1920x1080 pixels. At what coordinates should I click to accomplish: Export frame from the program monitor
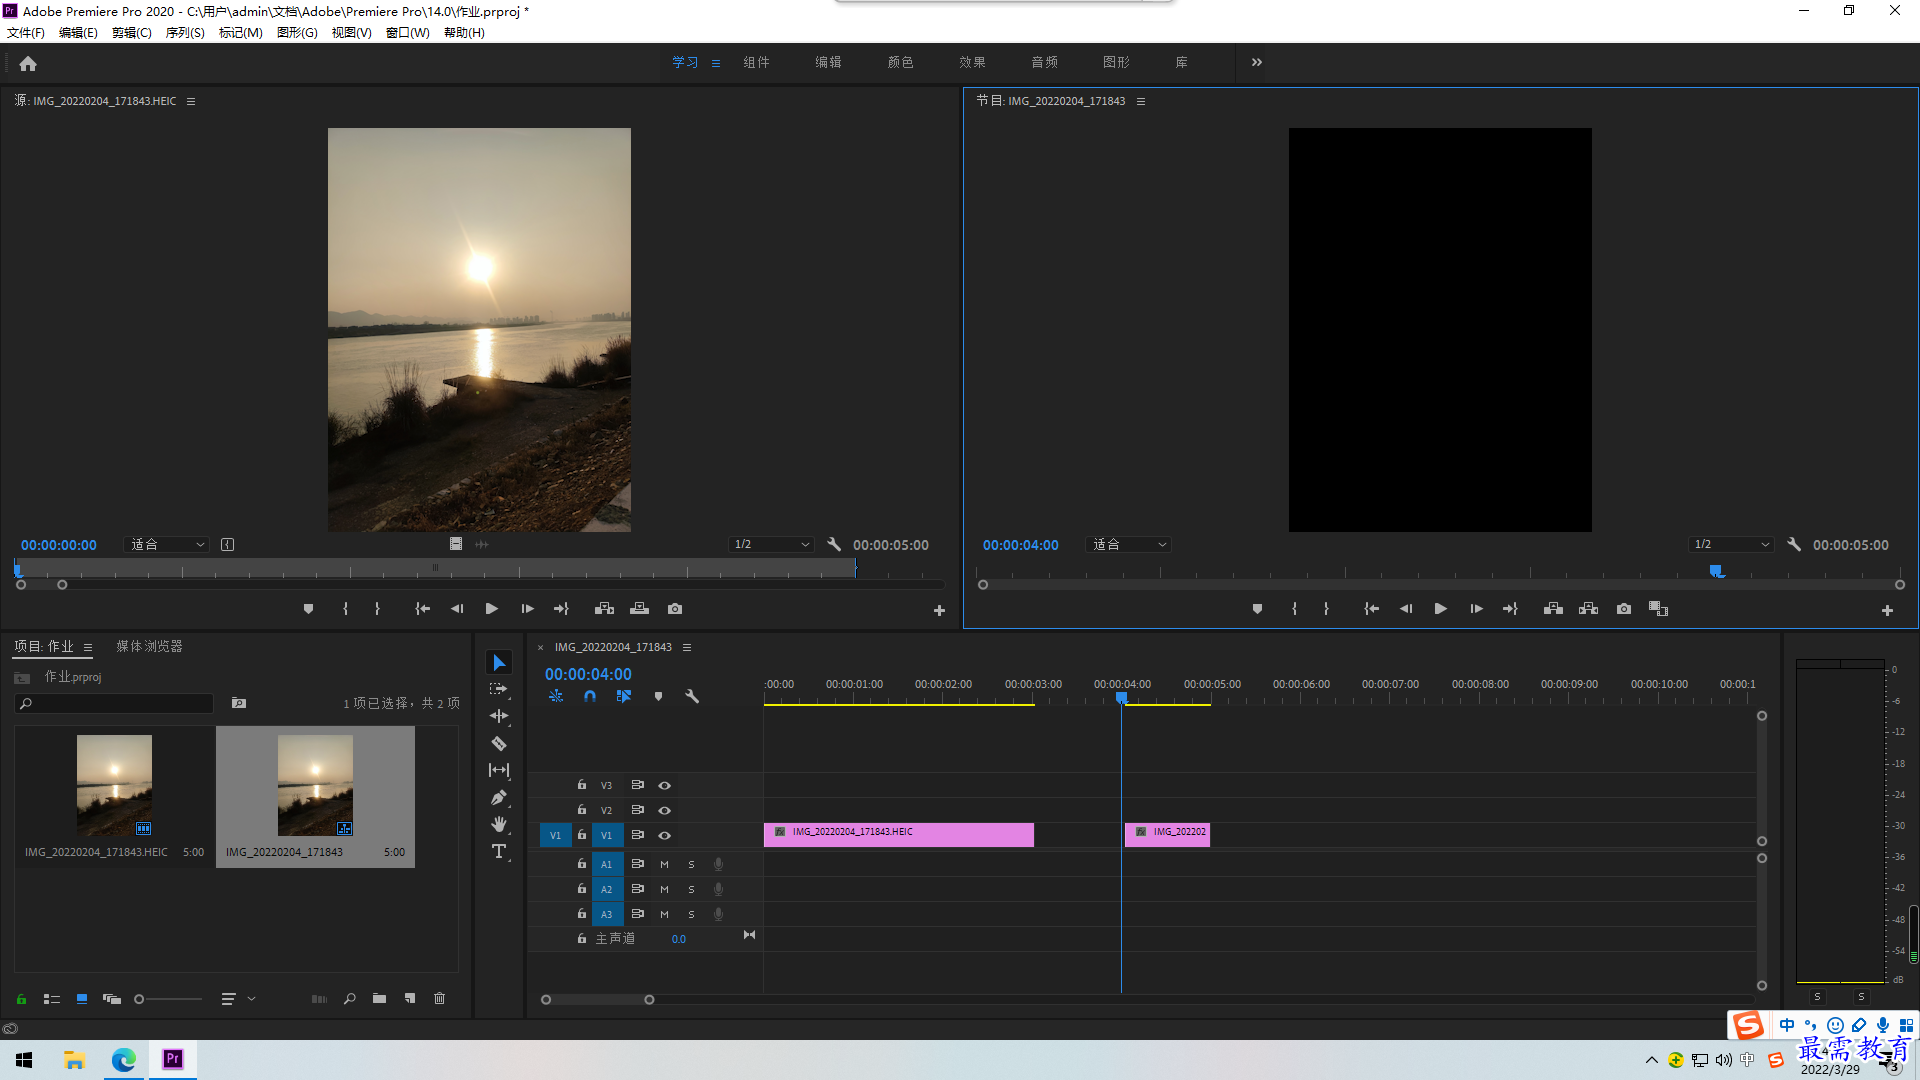point(1624,609)
